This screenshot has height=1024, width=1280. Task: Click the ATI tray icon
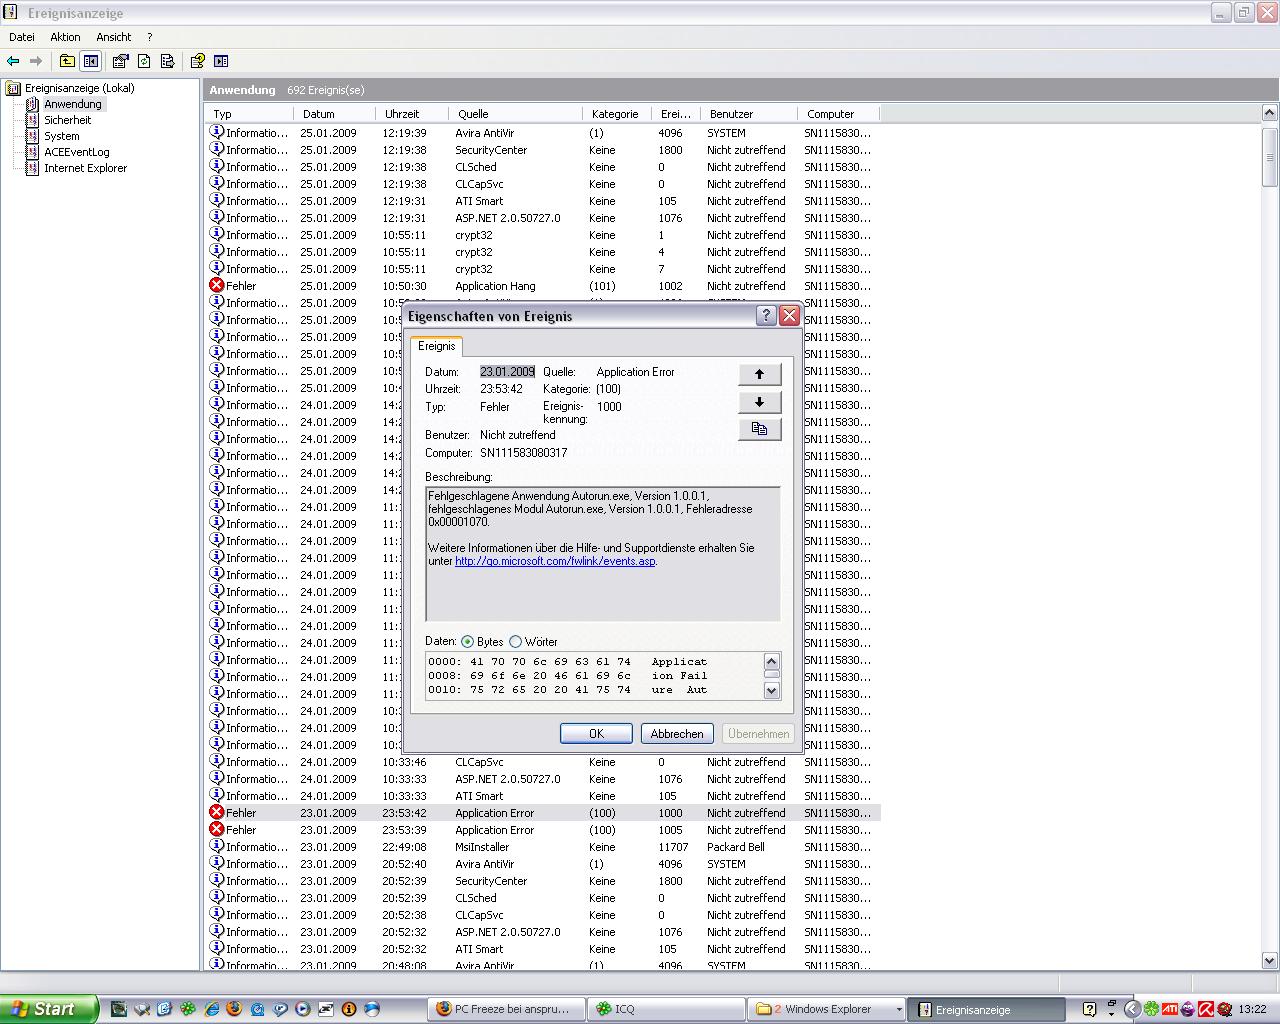1169,1009
